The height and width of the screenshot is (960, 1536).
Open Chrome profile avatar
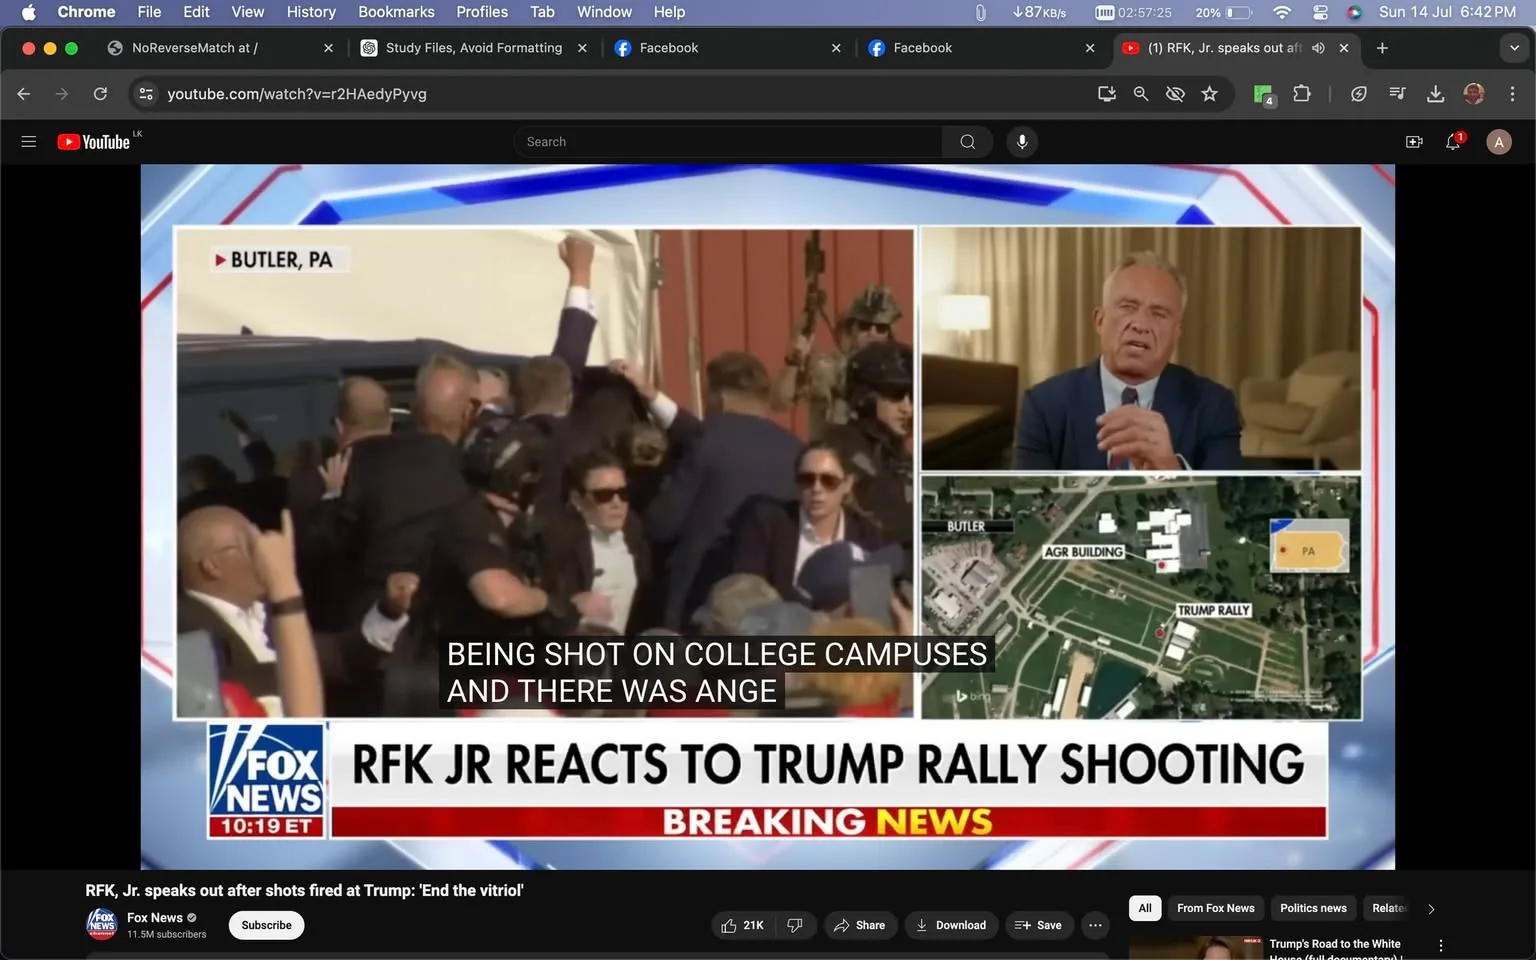[1474, 94]
